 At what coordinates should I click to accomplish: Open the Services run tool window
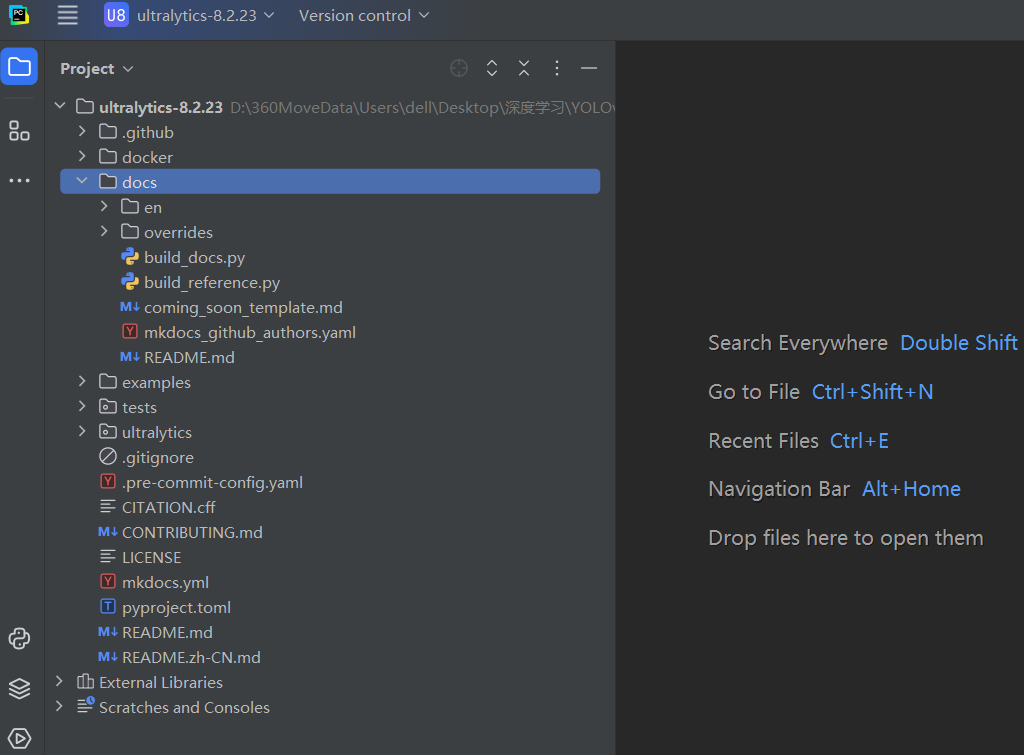[x=19, y=738]
